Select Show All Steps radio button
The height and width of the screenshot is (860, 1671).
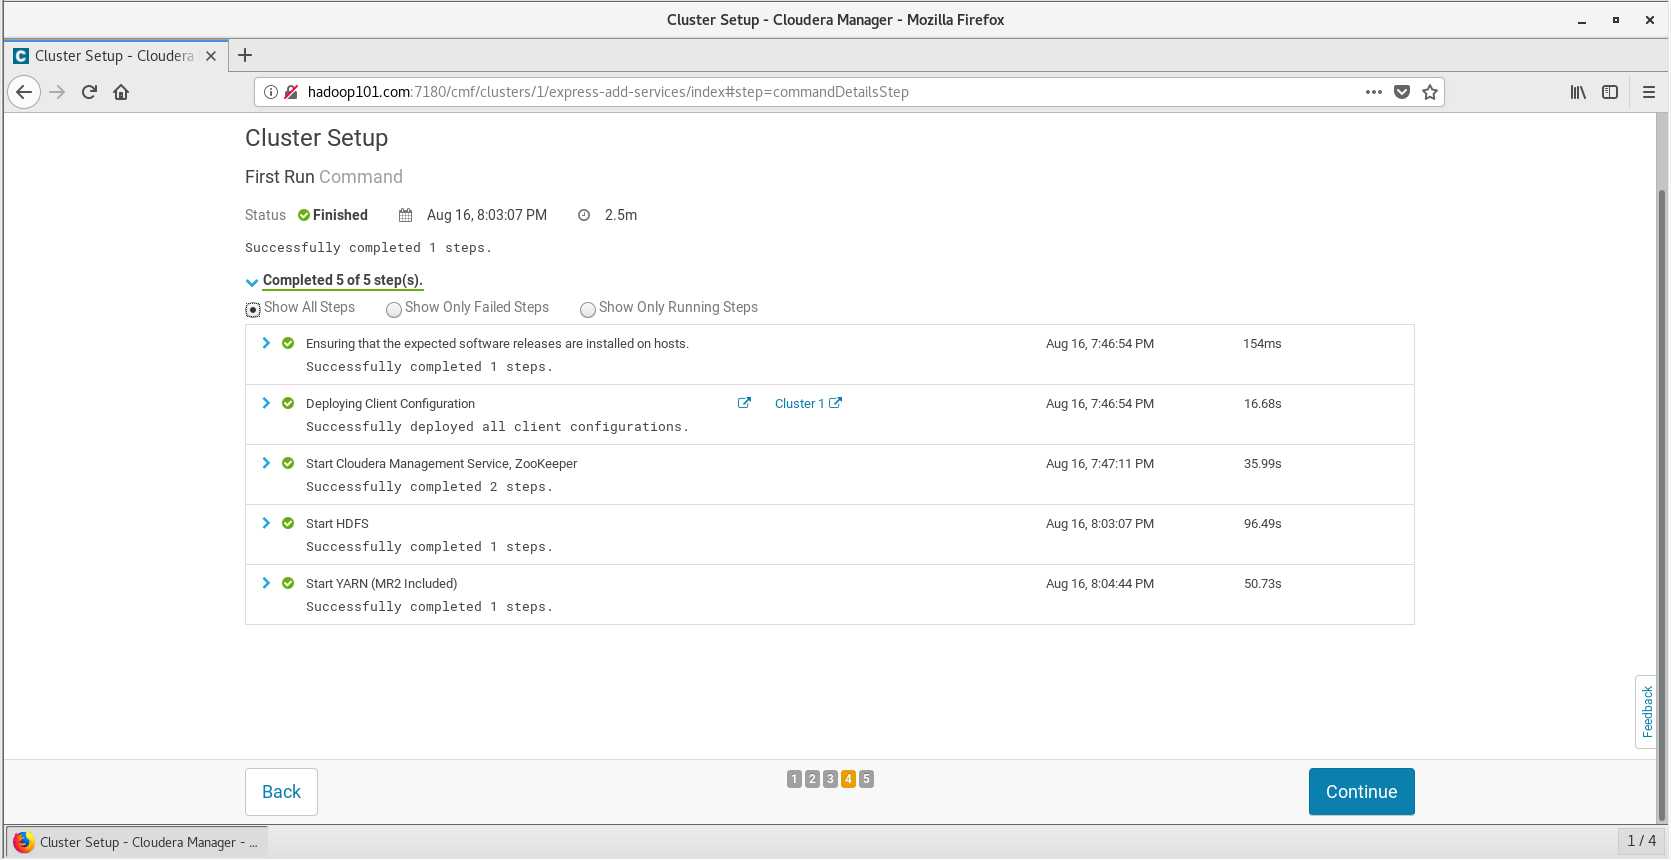[x=253, y=310]
